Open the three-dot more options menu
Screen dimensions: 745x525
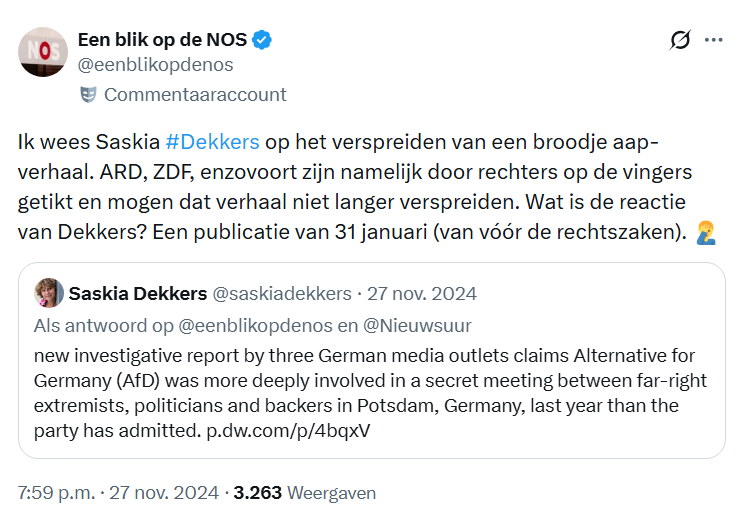[713, 40]
